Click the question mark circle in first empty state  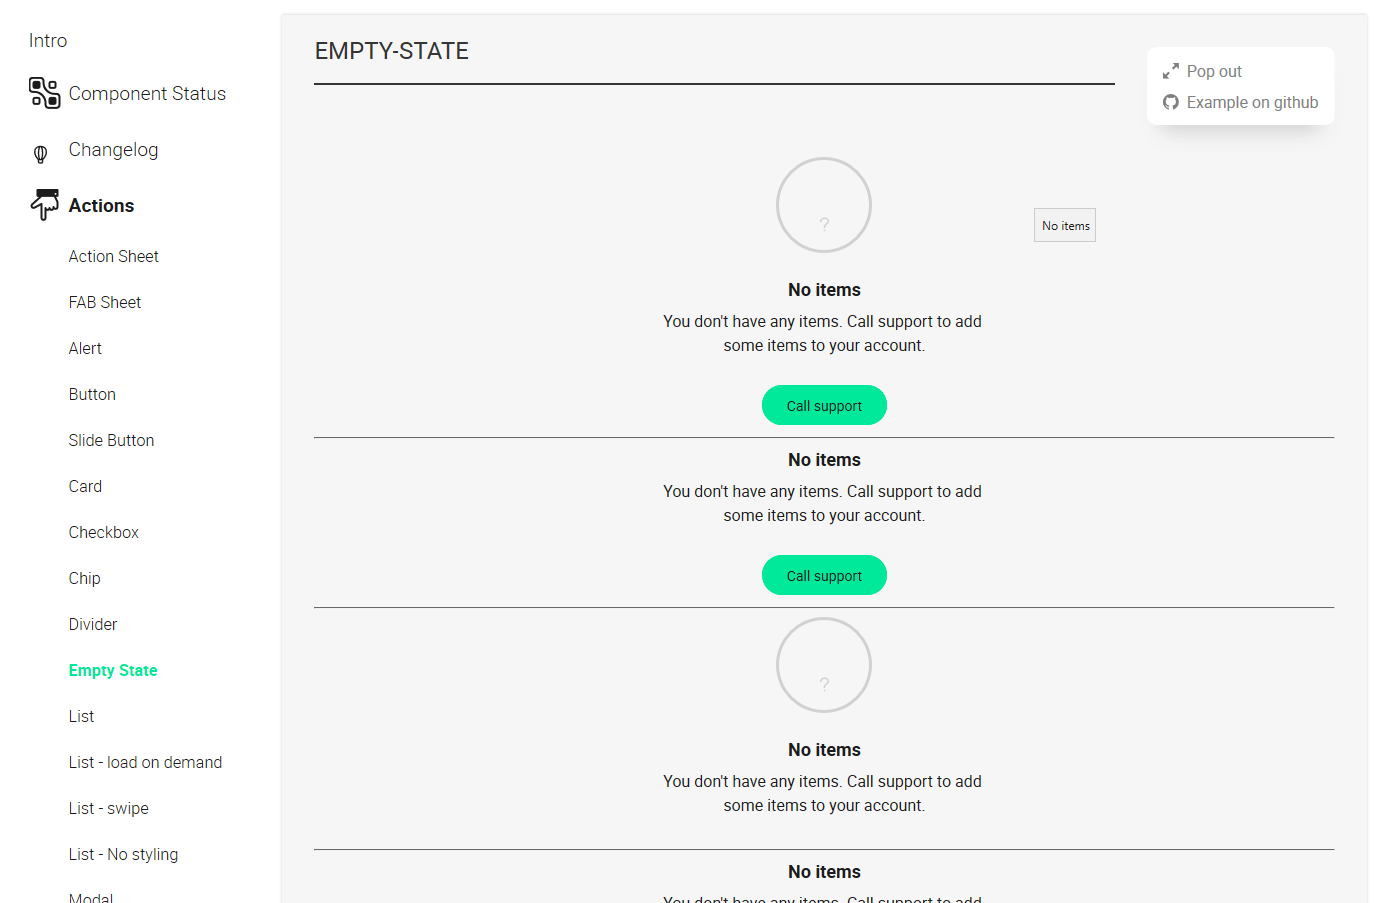(x=823, y=204)
